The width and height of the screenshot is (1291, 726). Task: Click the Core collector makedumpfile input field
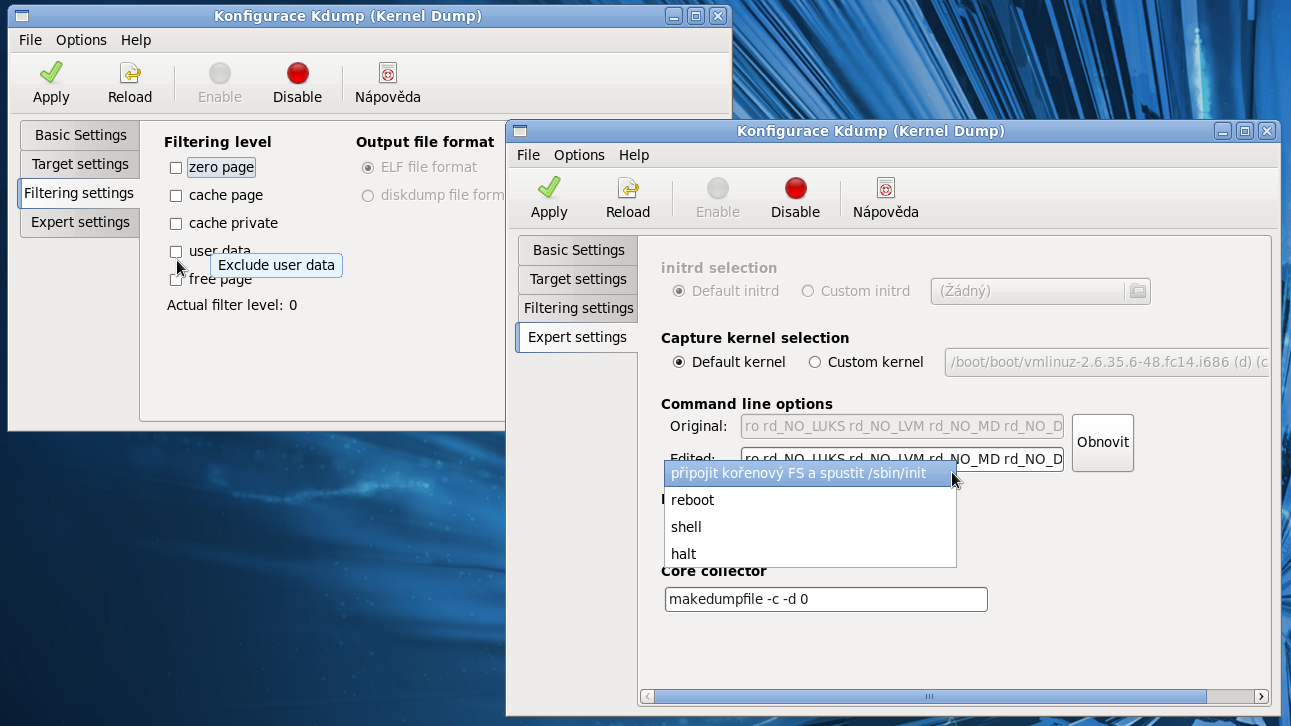tap(826, 599)
